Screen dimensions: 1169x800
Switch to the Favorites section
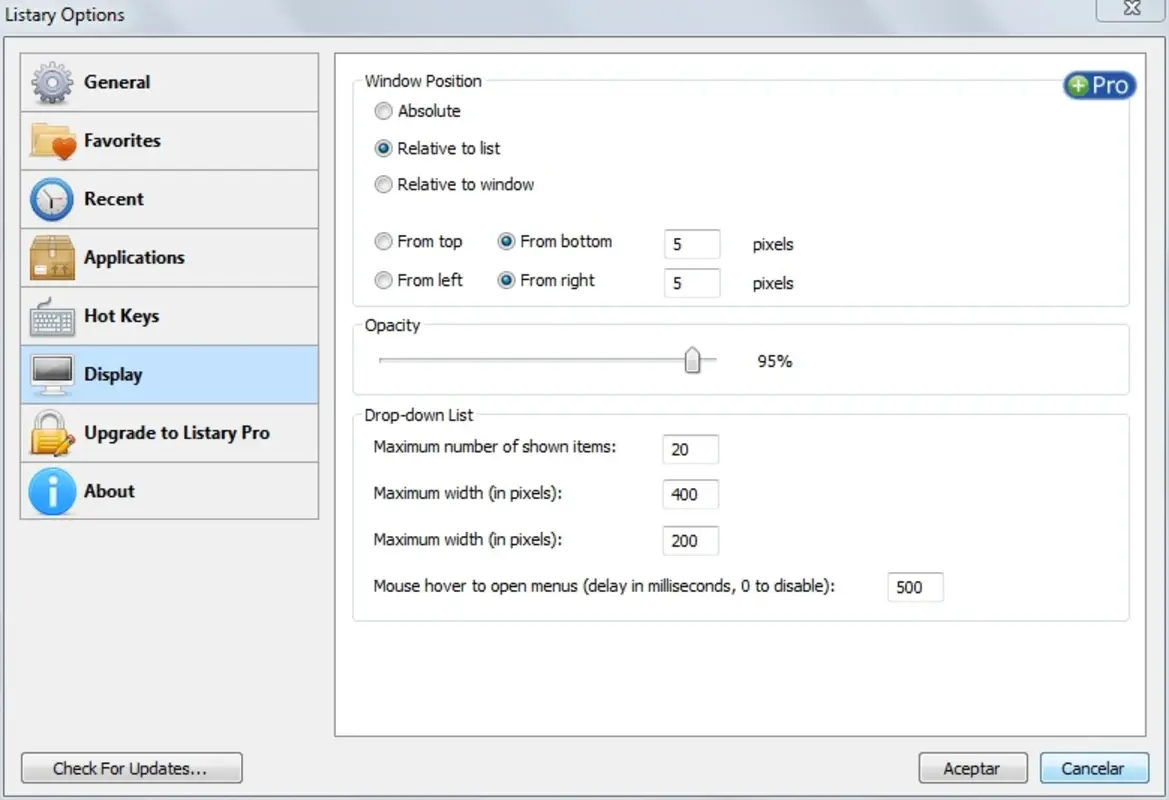125,140
